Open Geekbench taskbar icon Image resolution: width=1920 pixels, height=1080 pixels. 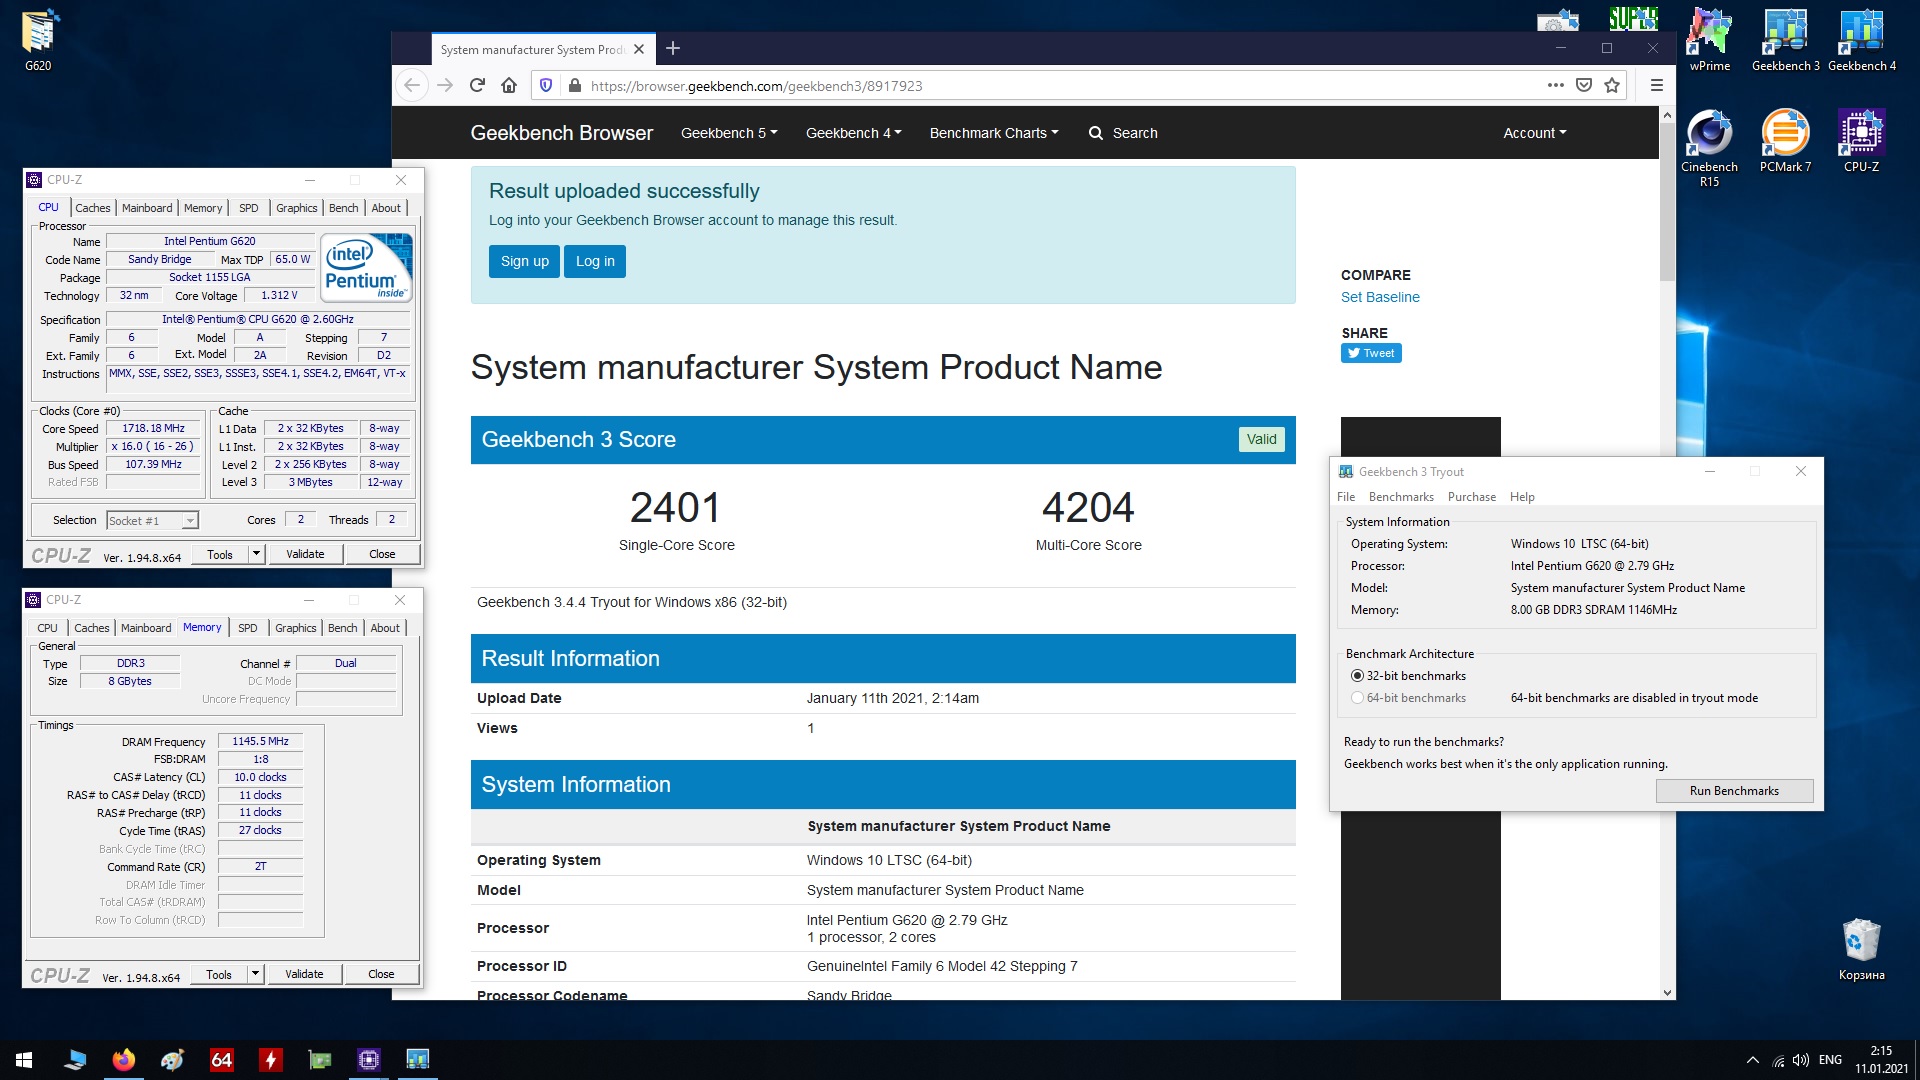(x=418, y=1060)
